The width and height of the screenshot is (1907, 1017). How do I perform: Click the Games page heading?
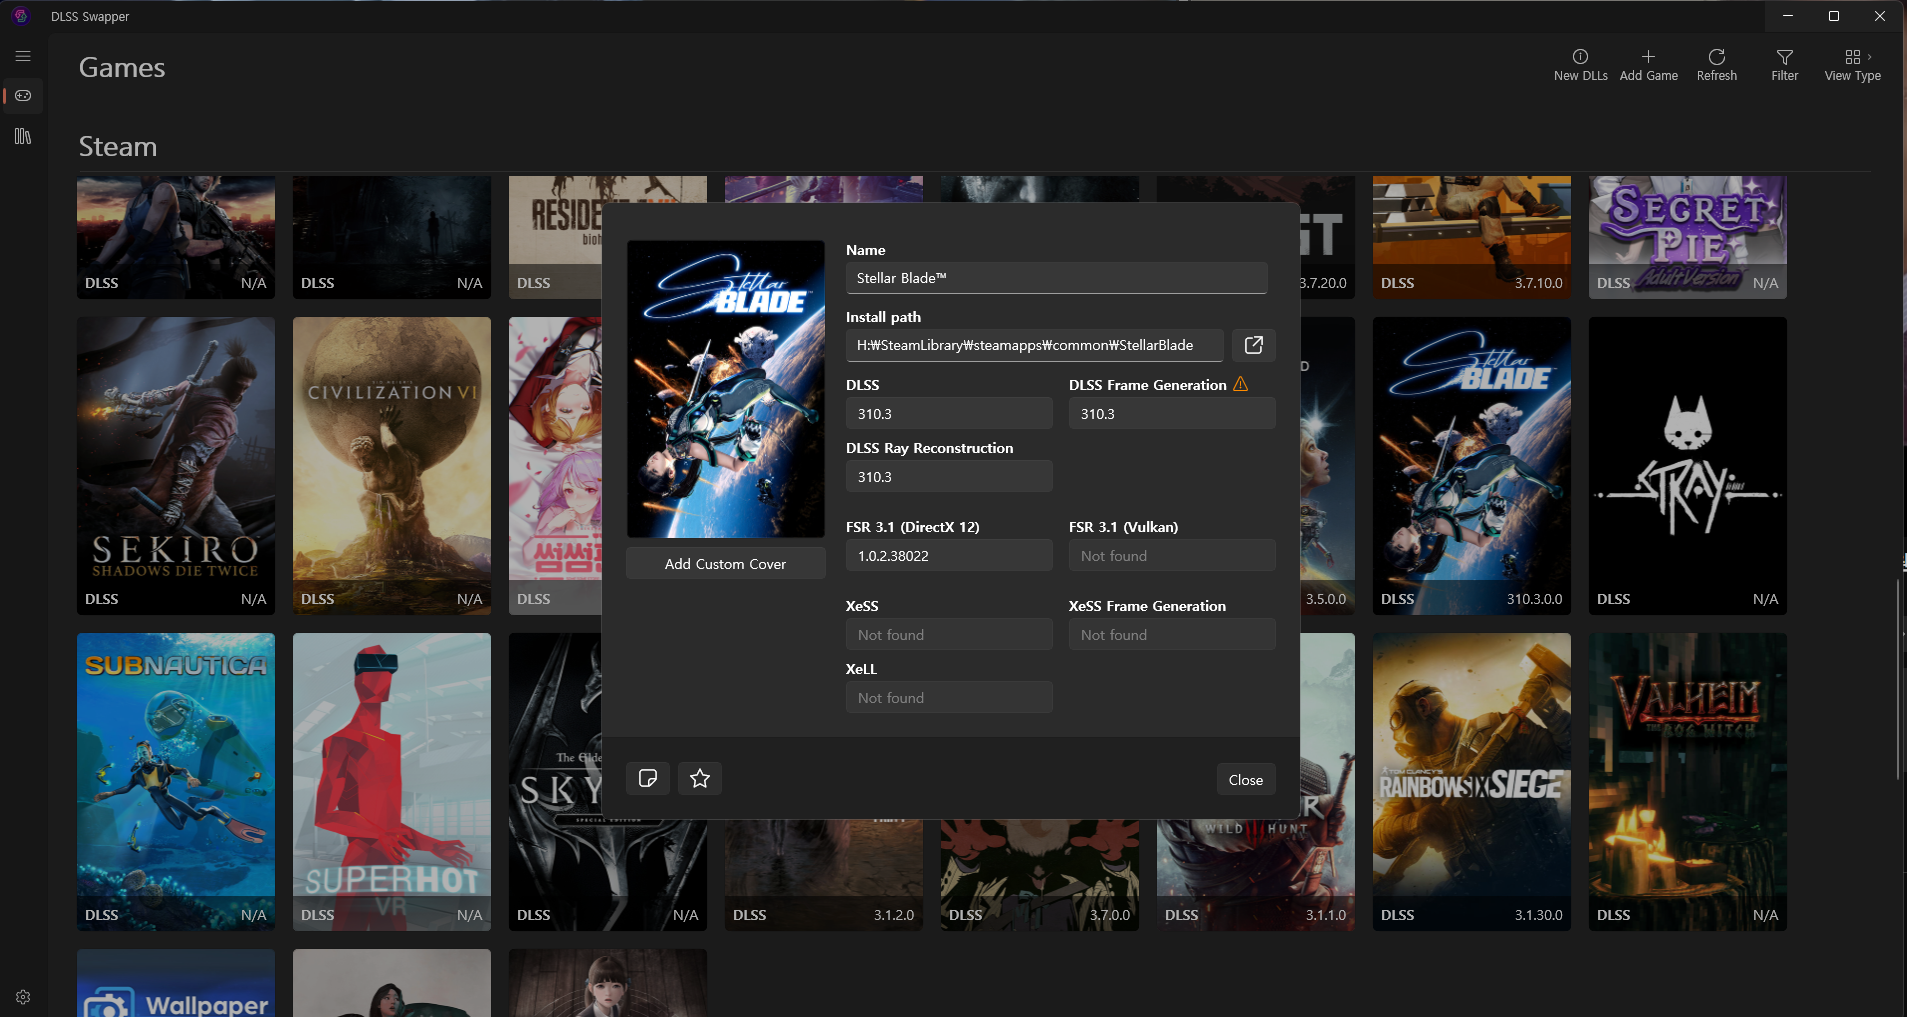(122, 68)
